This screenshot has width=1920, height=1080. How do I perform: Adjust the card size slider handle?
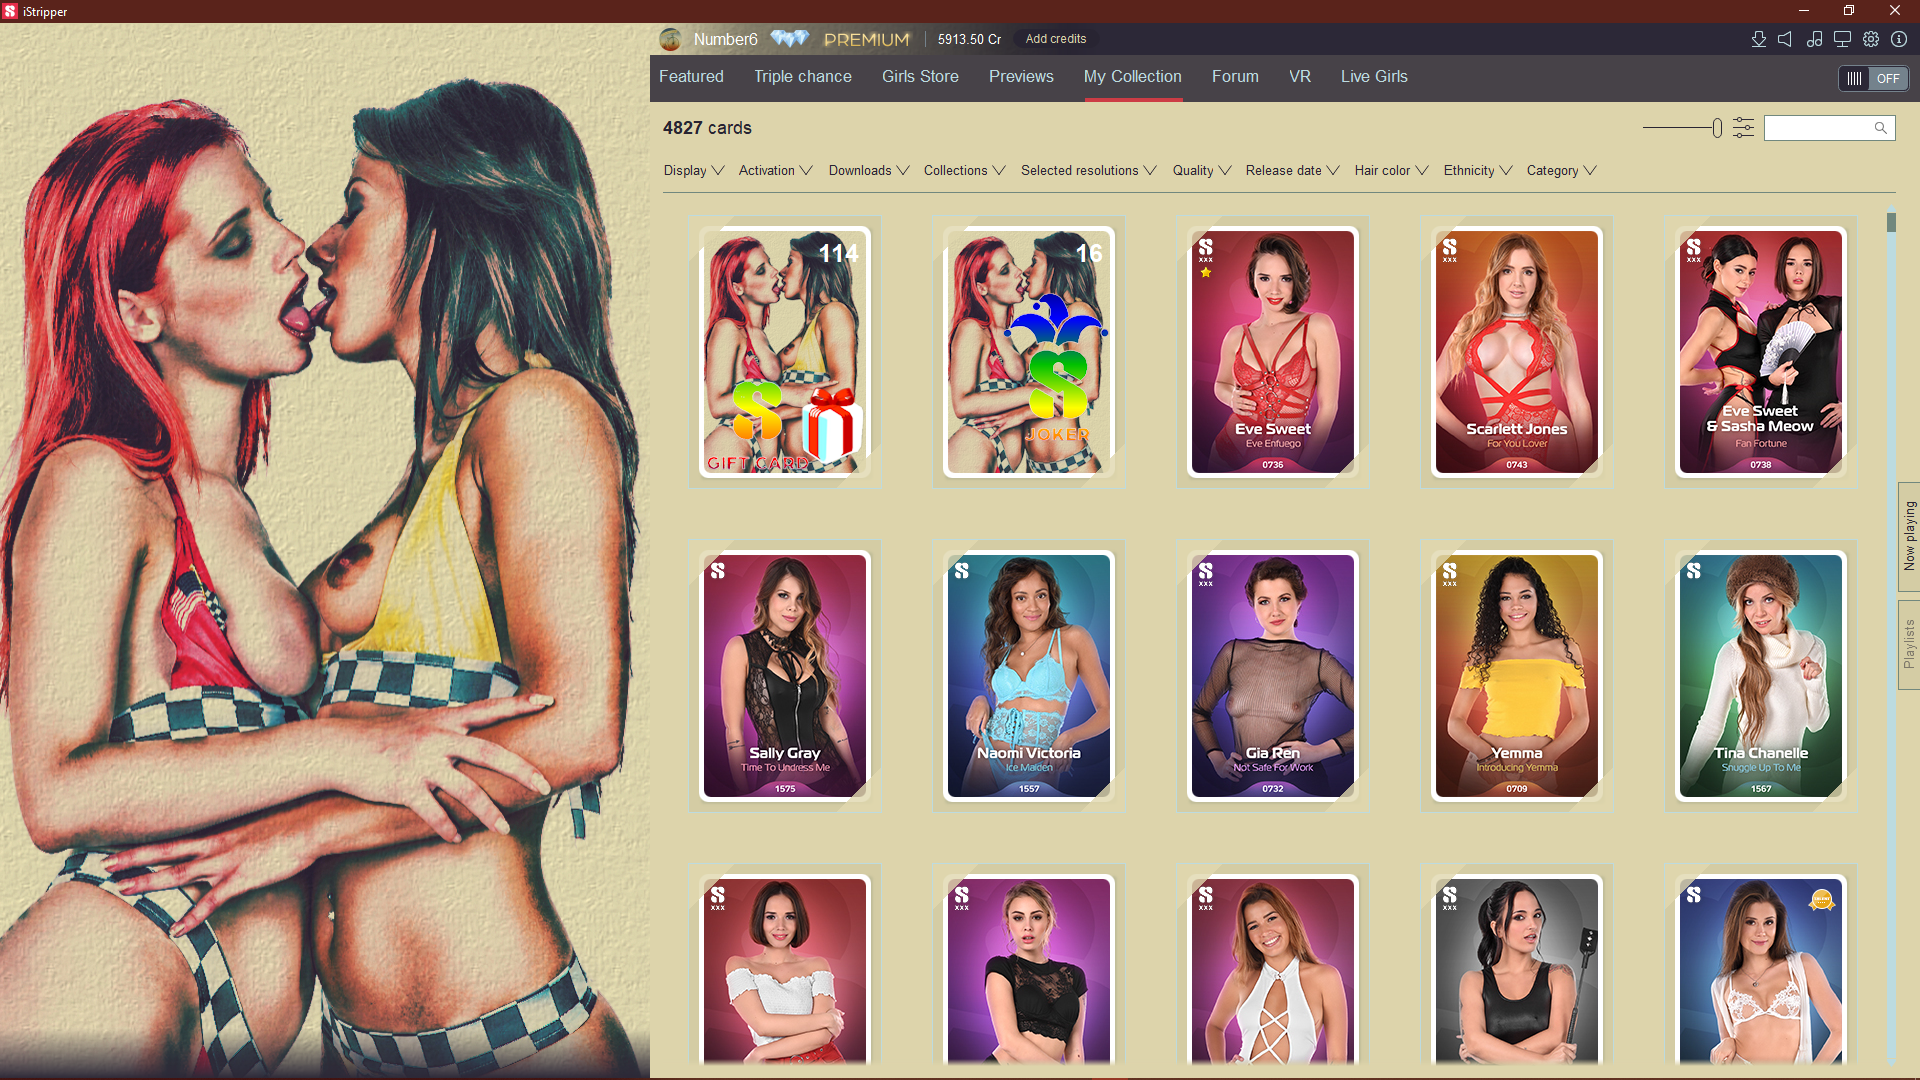tap(1717, 128)
